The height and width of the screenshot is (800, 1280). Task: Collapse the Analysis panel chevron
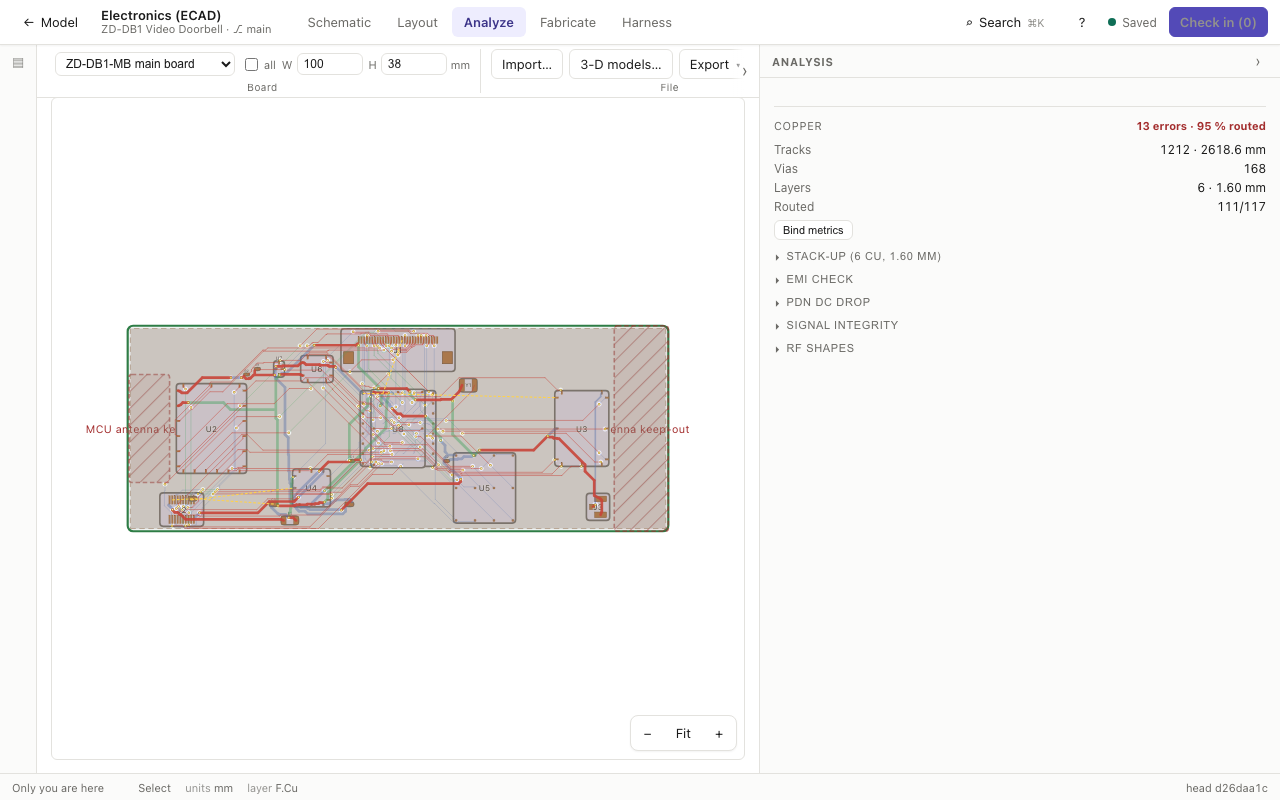(1258, 62)
